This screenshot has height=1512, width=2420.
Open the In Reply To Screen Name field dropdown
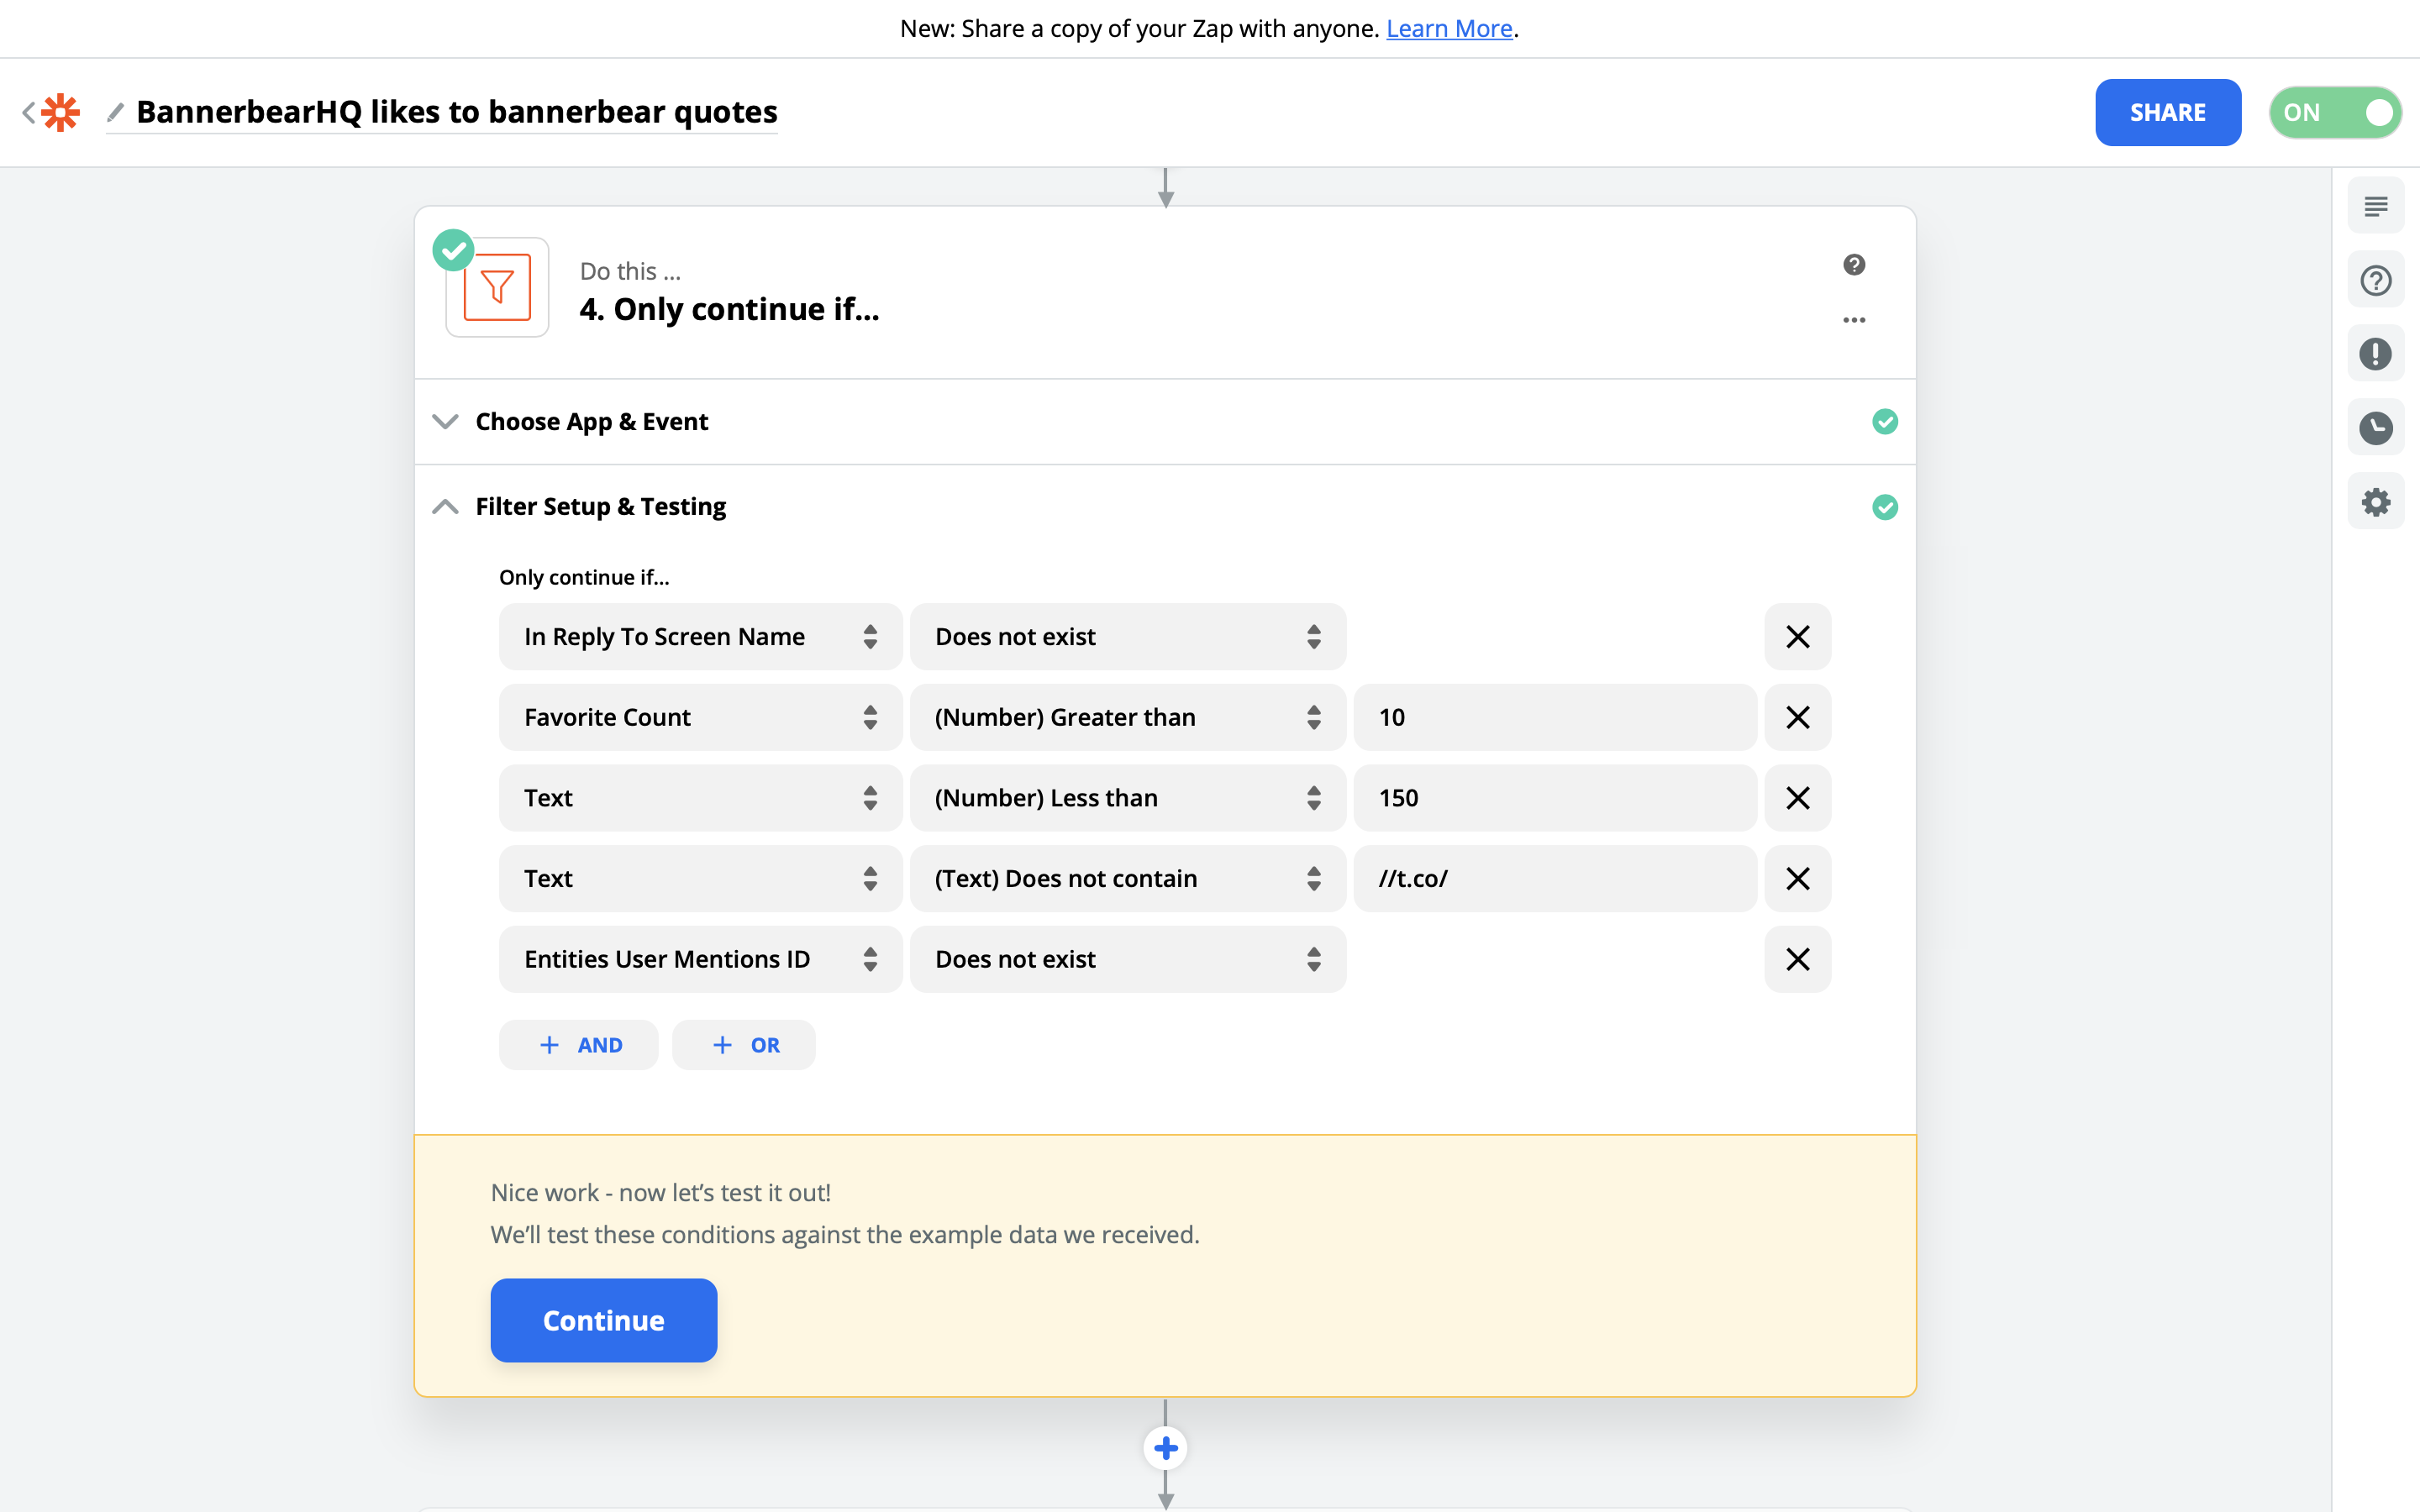click(x=701, y=637)
